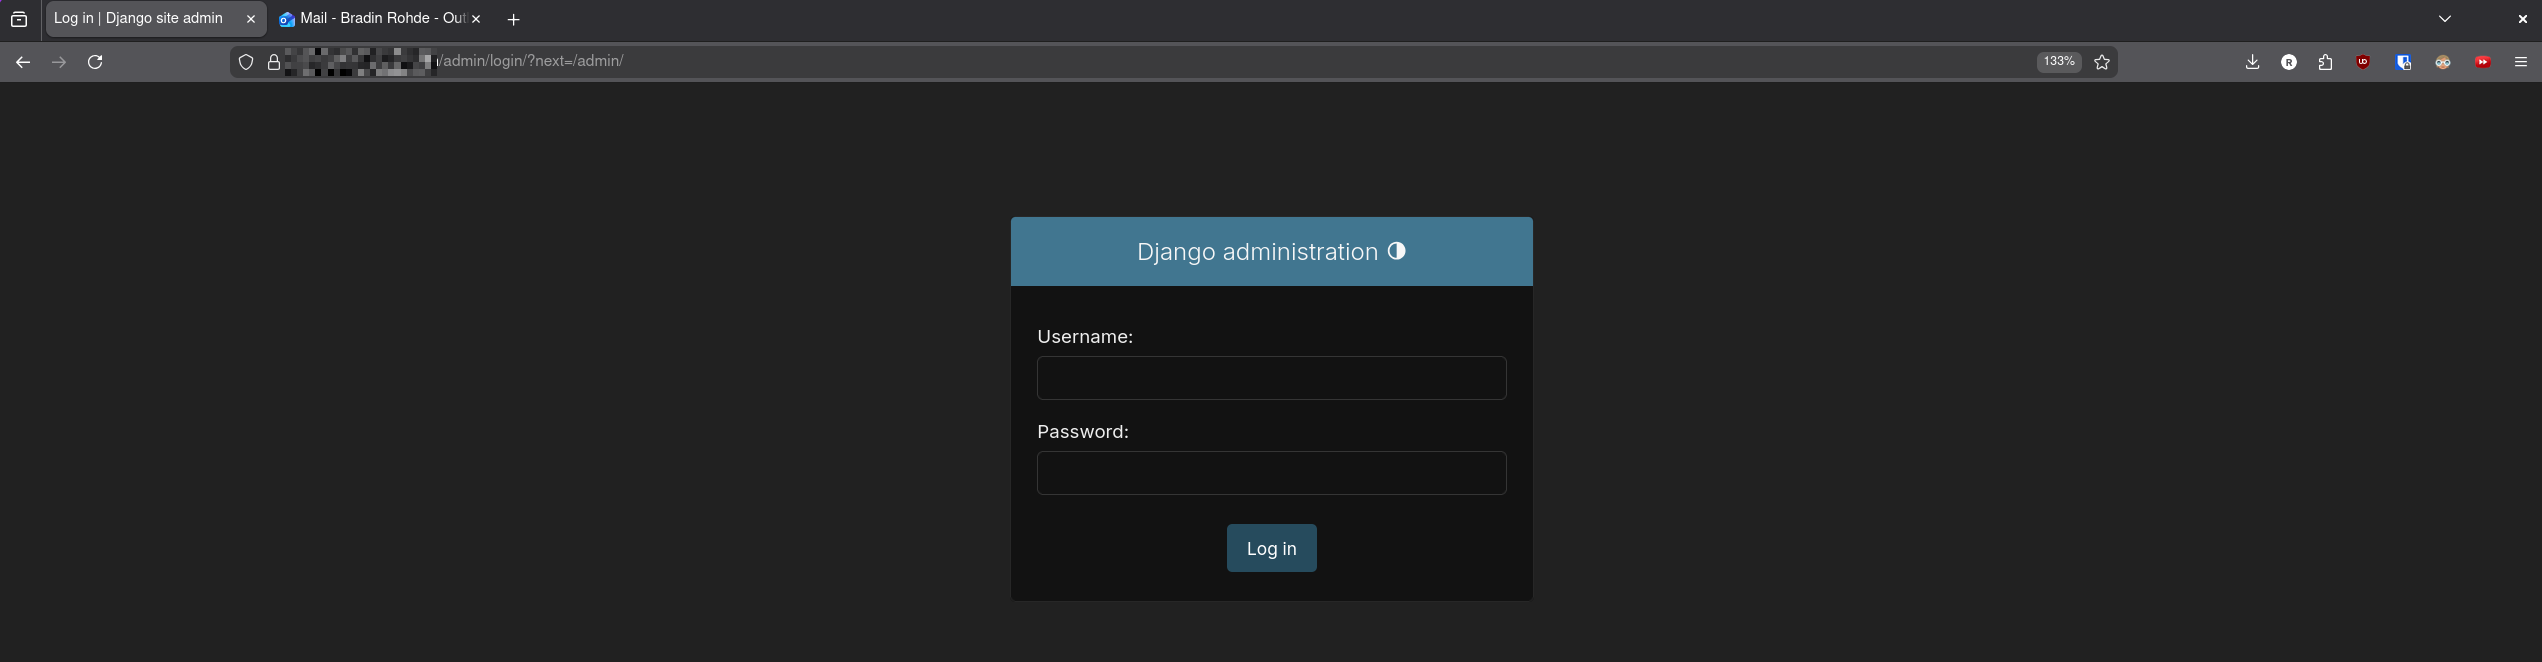
Task: Reset the 133% zoom level badge
Action: pyautogui.click(x=2059, y=62)
